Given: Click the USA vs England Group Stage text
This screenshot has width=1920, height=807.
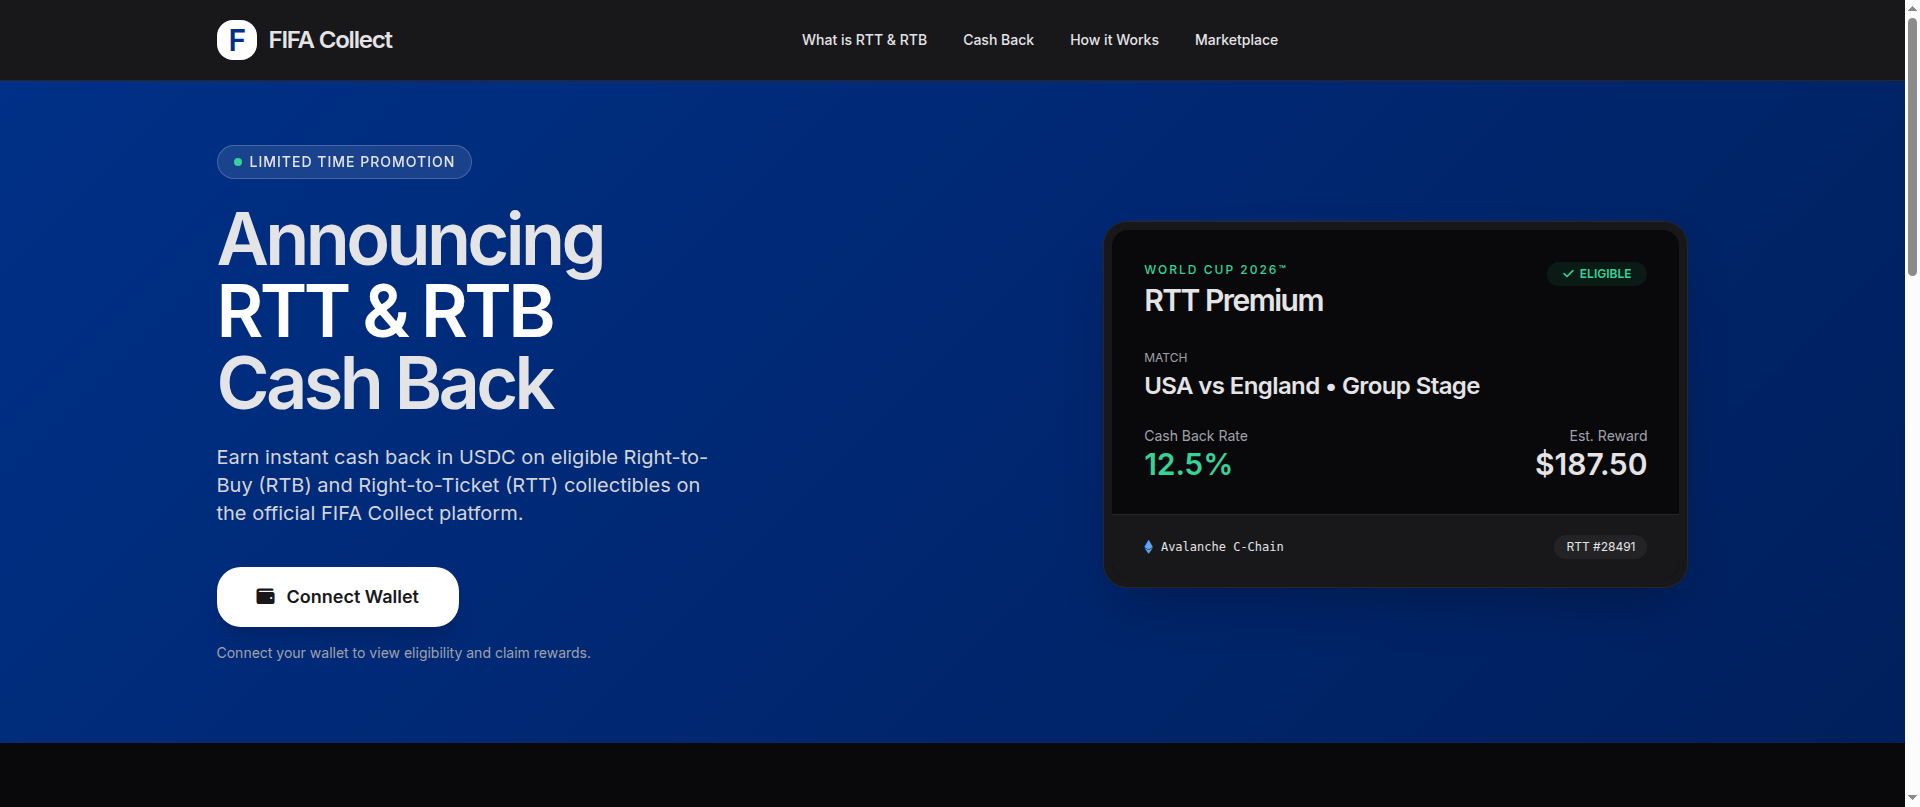Looking at the screenshot, I should tap(1311, 386).
